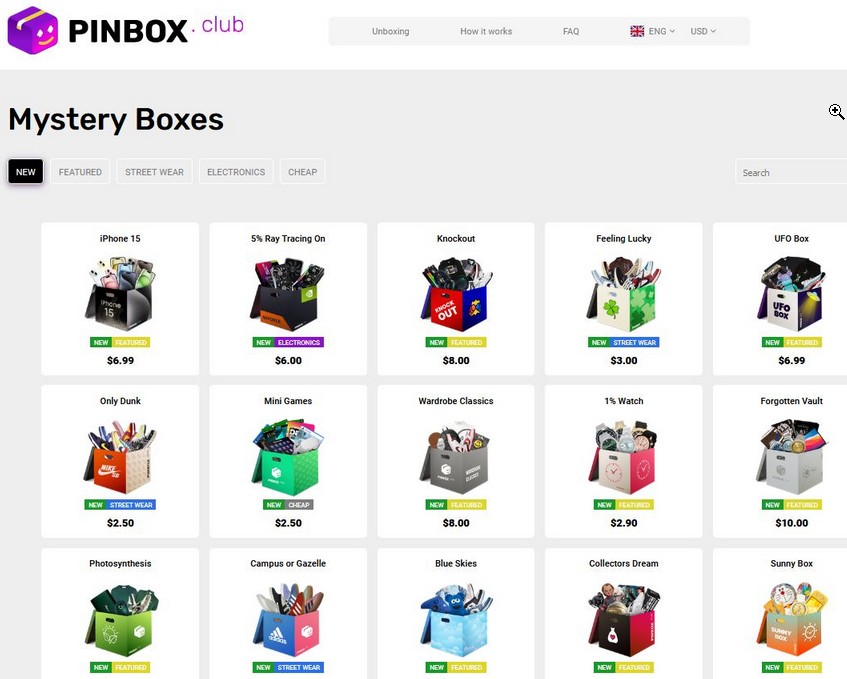Screen dimensions: 847x679
Task: Filter boxes by STREET WEAR
Action: click(154, 172)
